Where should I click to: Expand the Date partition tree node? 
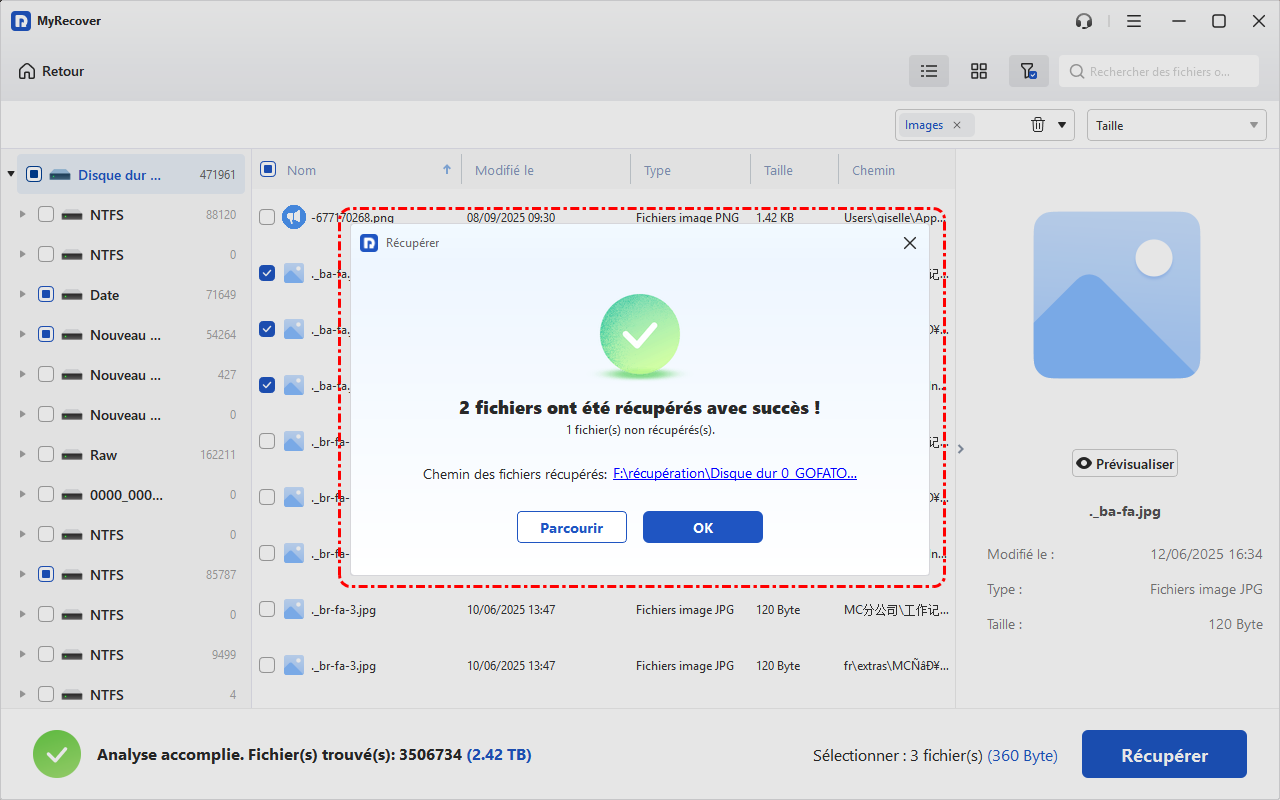[x=22, y=295]
